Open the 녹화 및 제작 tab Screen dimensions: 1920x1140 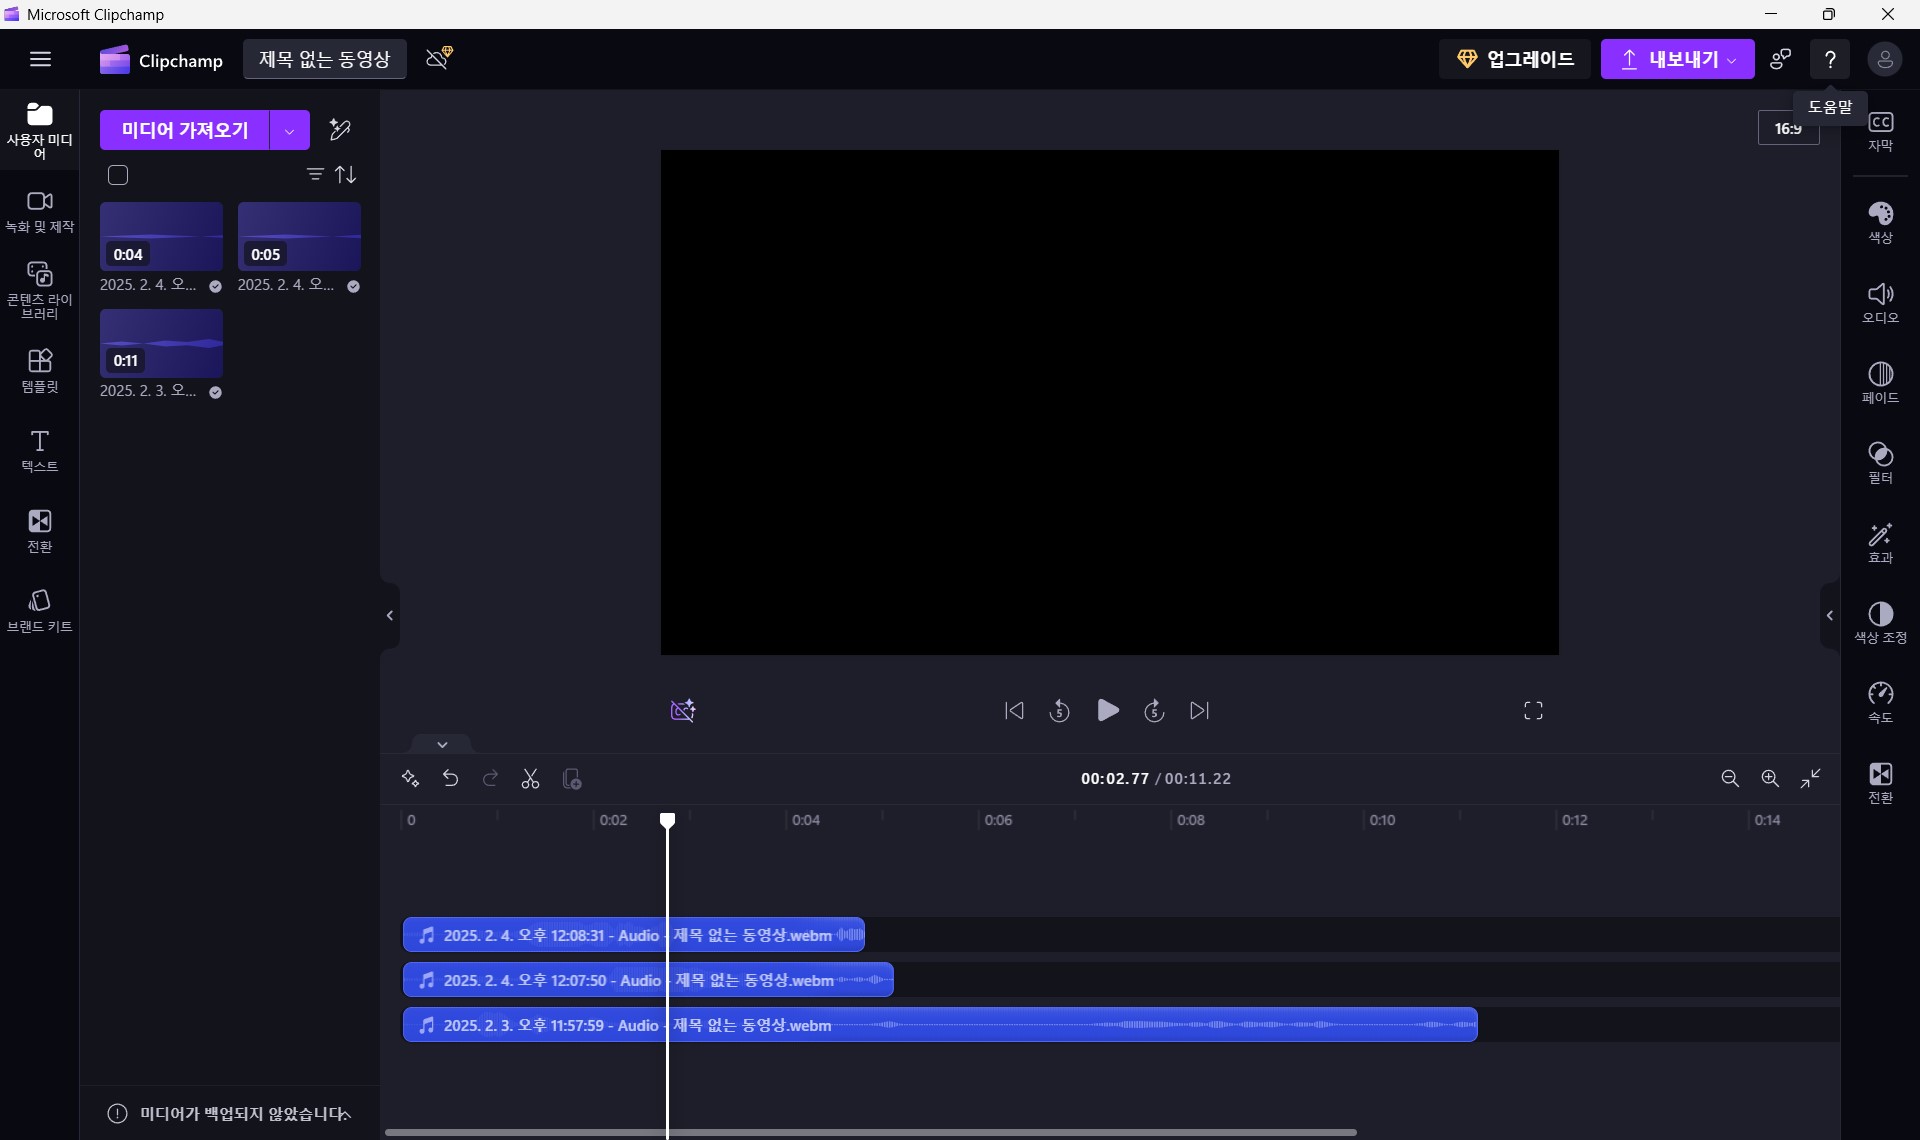click(39, 212)
